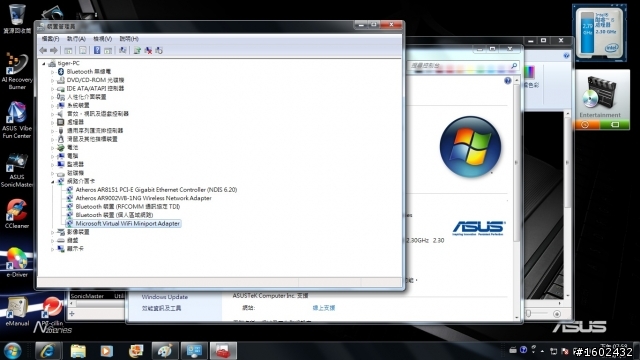Image resolution: width=640 pixels, height=360 pixels.
Task: Select Atheros AR8151 PCI-E Gigabit Ethernet Controller
Action: (x=156, y=190)
